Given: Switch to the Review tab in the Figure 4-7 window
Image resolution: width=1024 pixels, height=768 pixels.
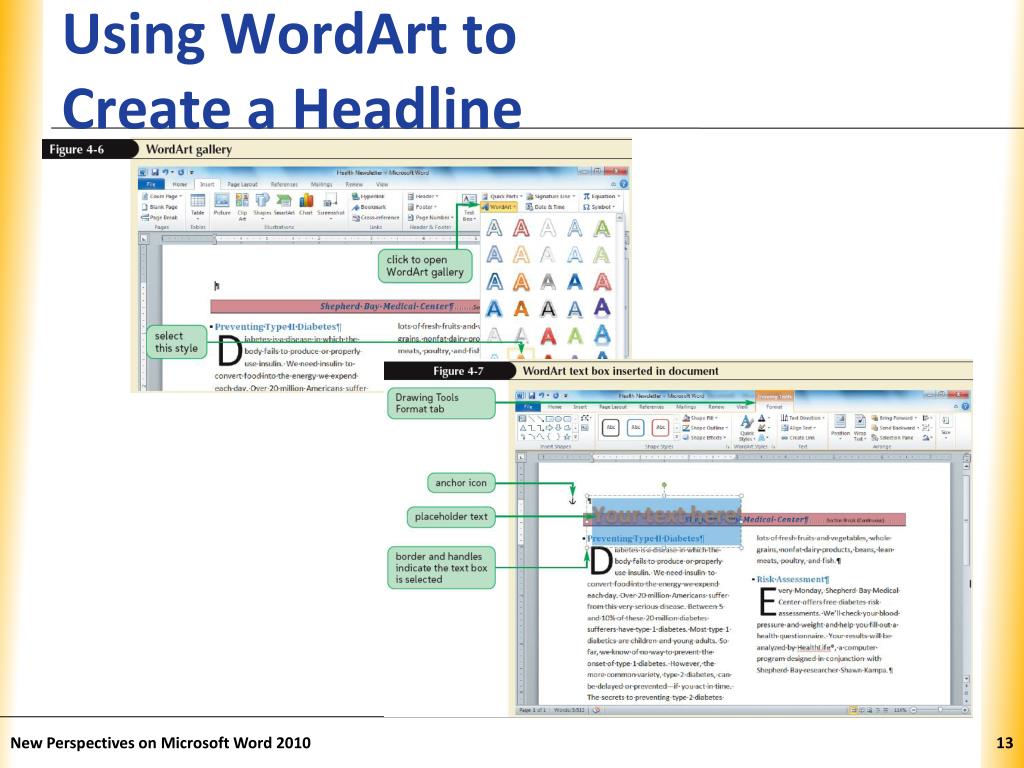Looking at the screenshot, I should point(716,407).
